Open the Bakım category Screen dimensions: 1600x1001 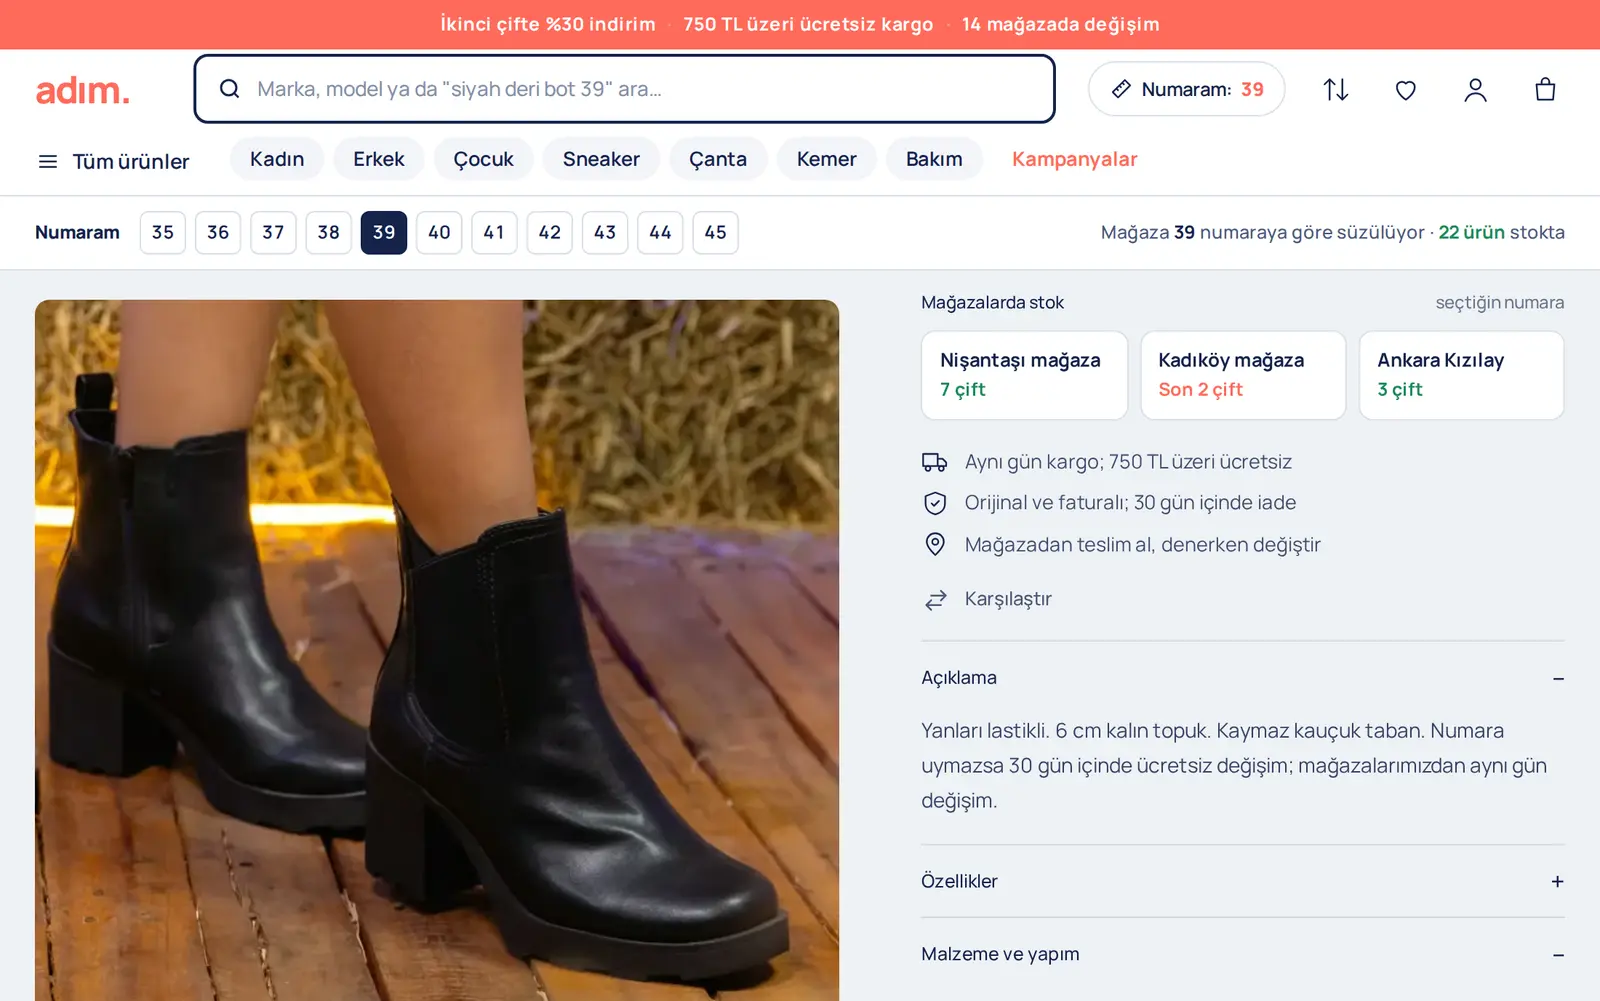(934, 159)
